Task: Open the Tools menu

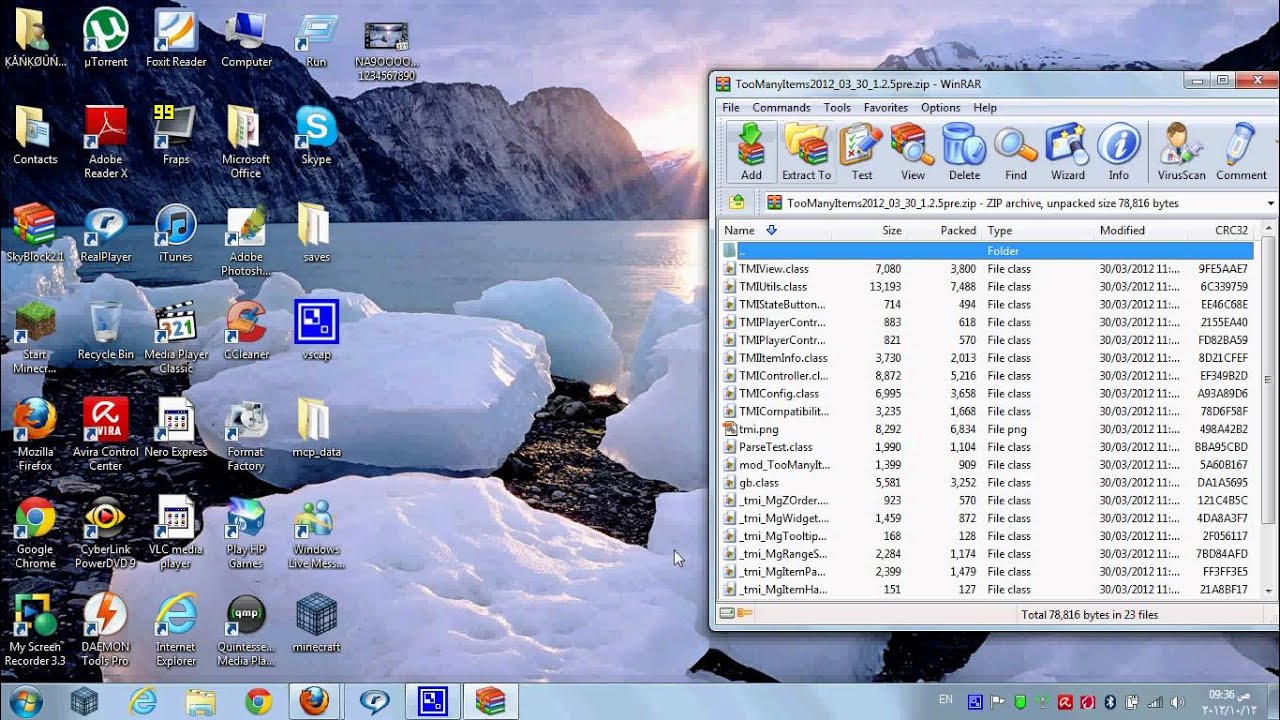Action: tap(837, 107)
